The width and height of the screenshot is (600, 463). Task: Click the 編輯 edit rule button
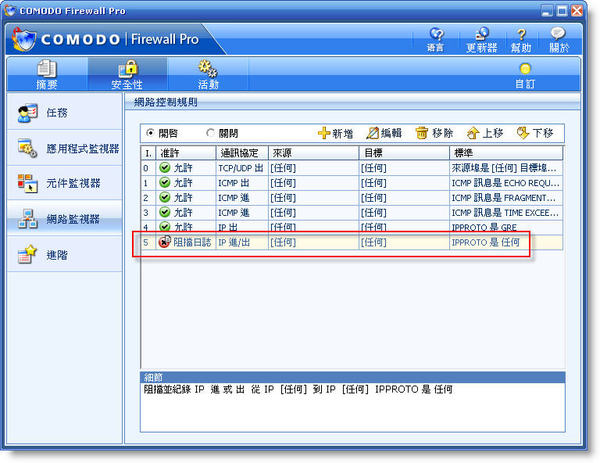384,133
